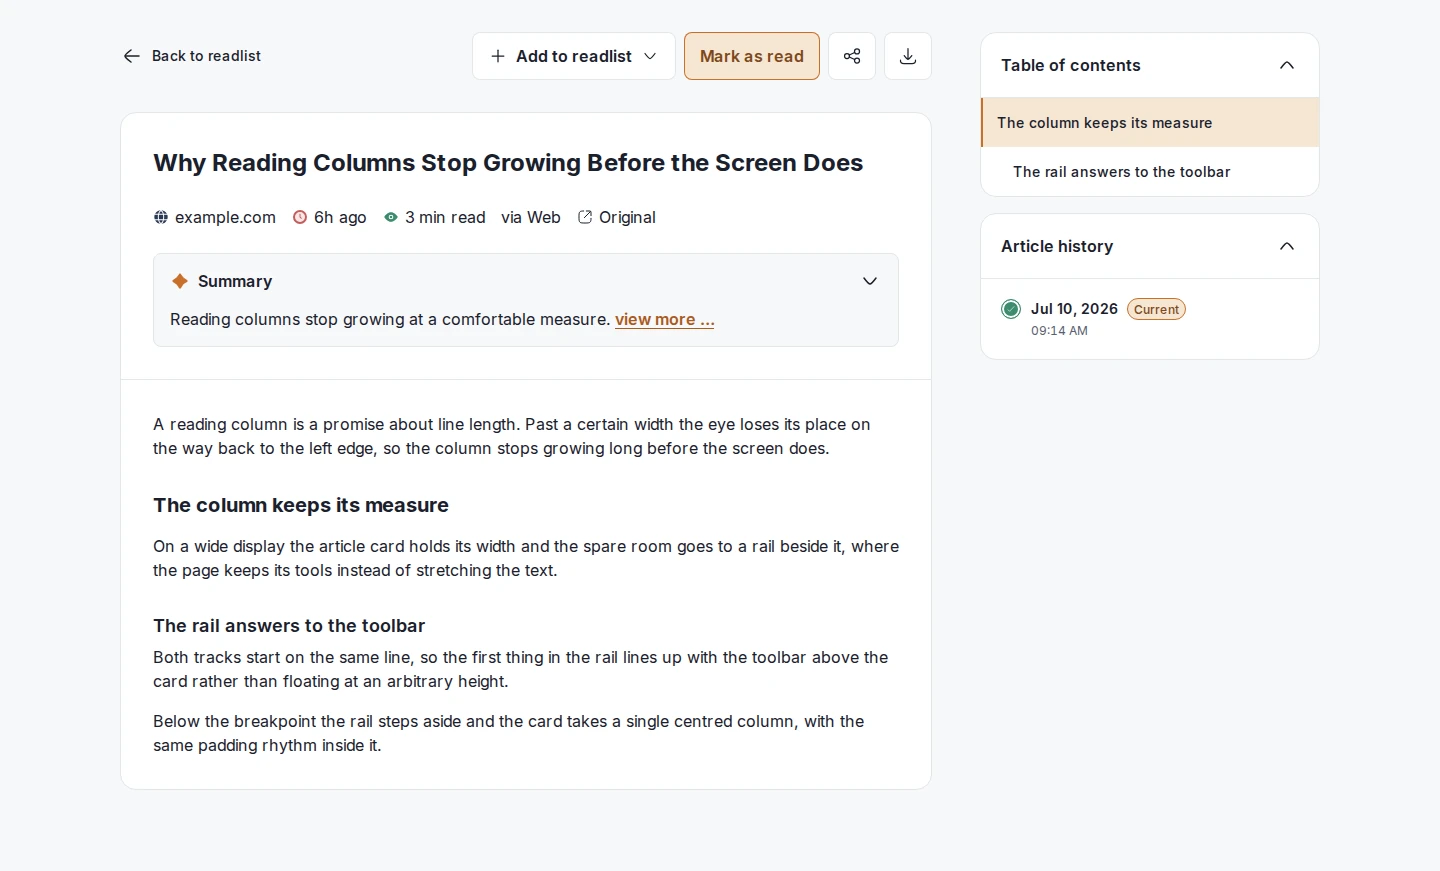Go to 'The column keeps its measure' section
The height and width of the screenshot is (871, 1440).
(1150, 123)
